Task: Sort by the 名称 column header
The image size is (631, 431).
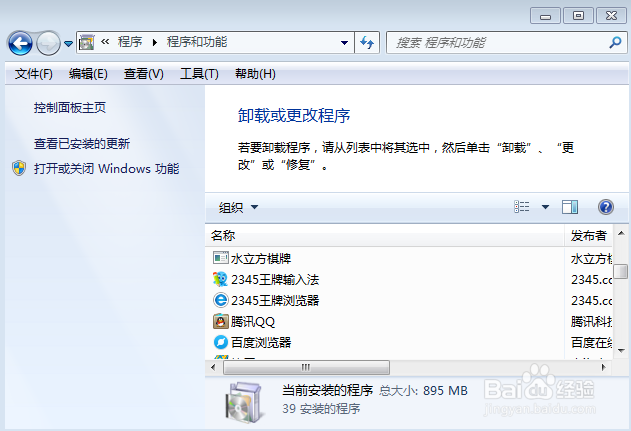Action: click(384, 236)
